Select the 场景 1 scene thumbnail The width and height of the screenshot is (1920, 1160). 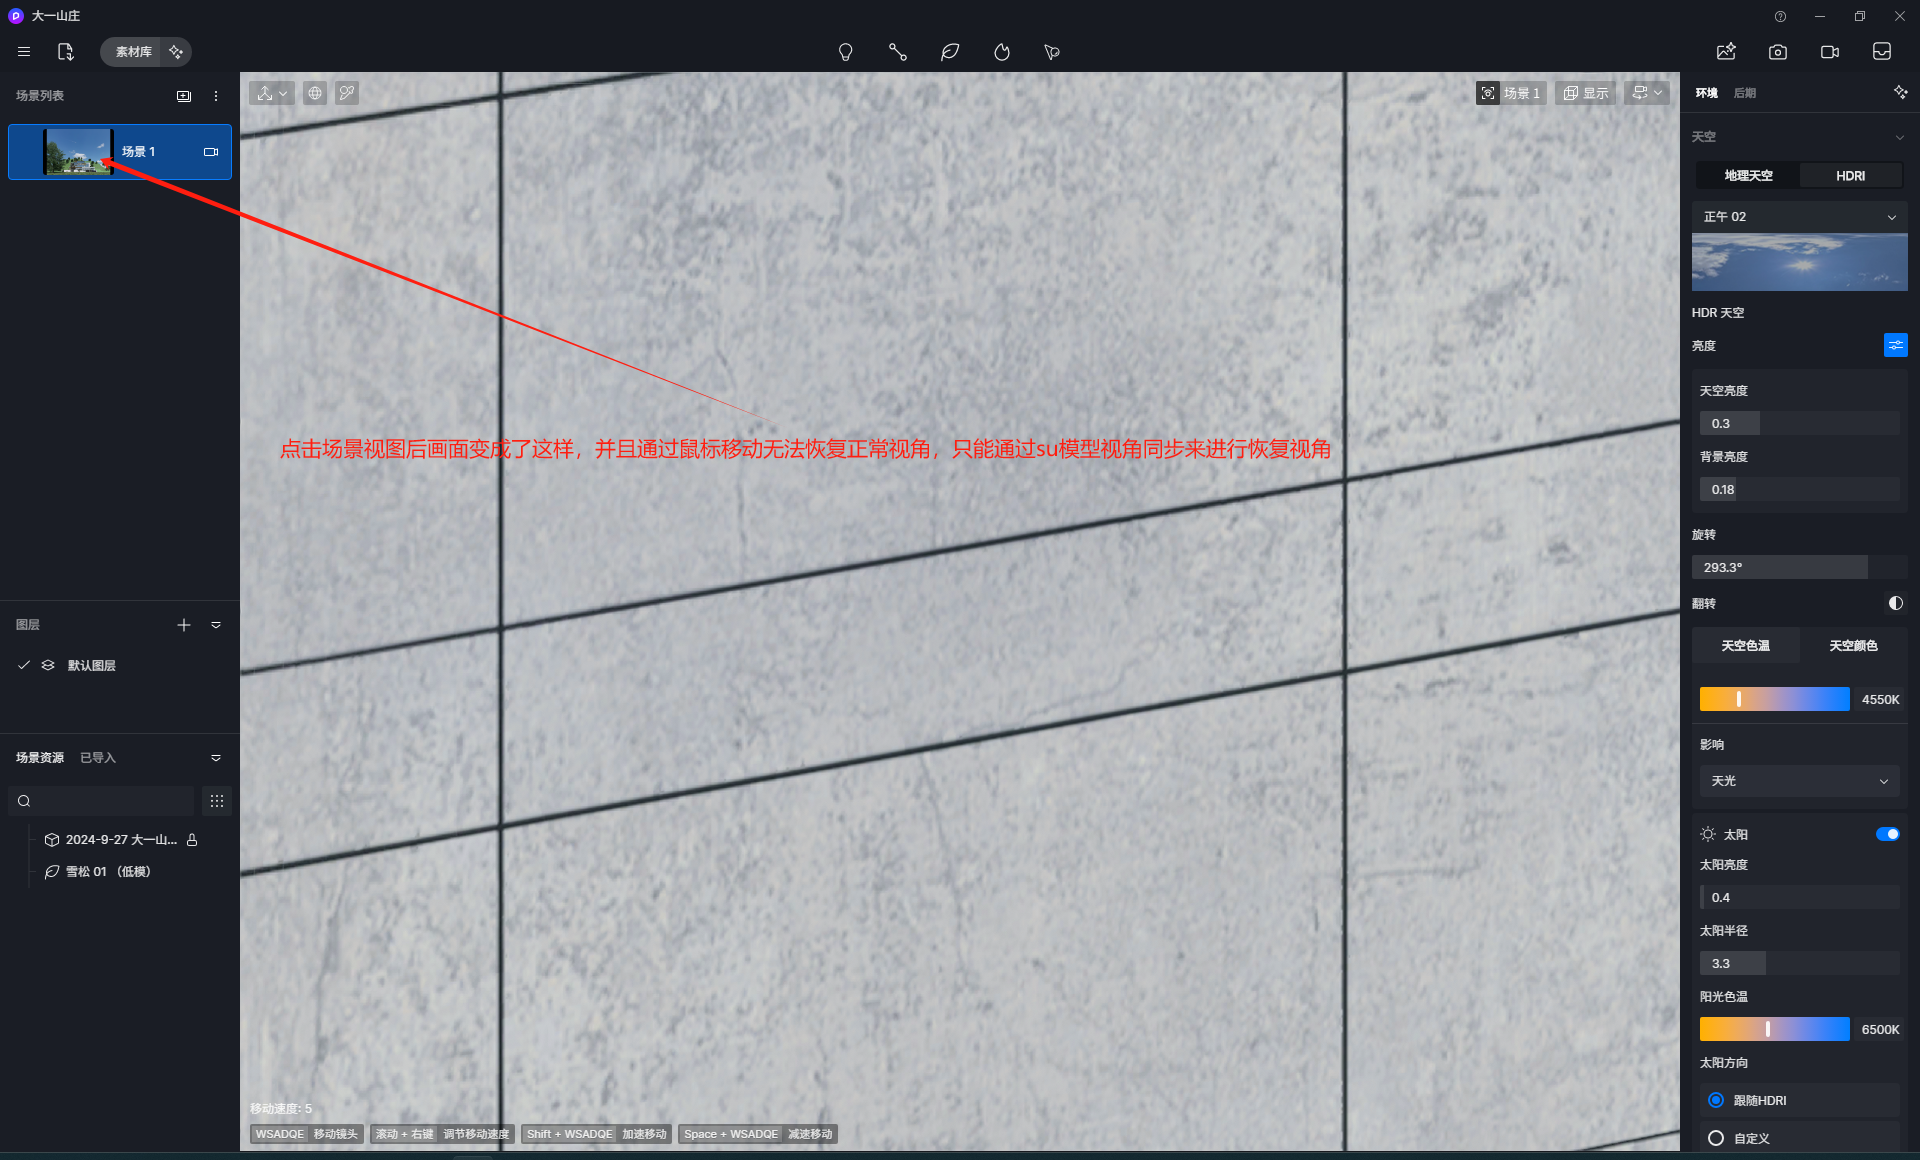click(78, 152)
